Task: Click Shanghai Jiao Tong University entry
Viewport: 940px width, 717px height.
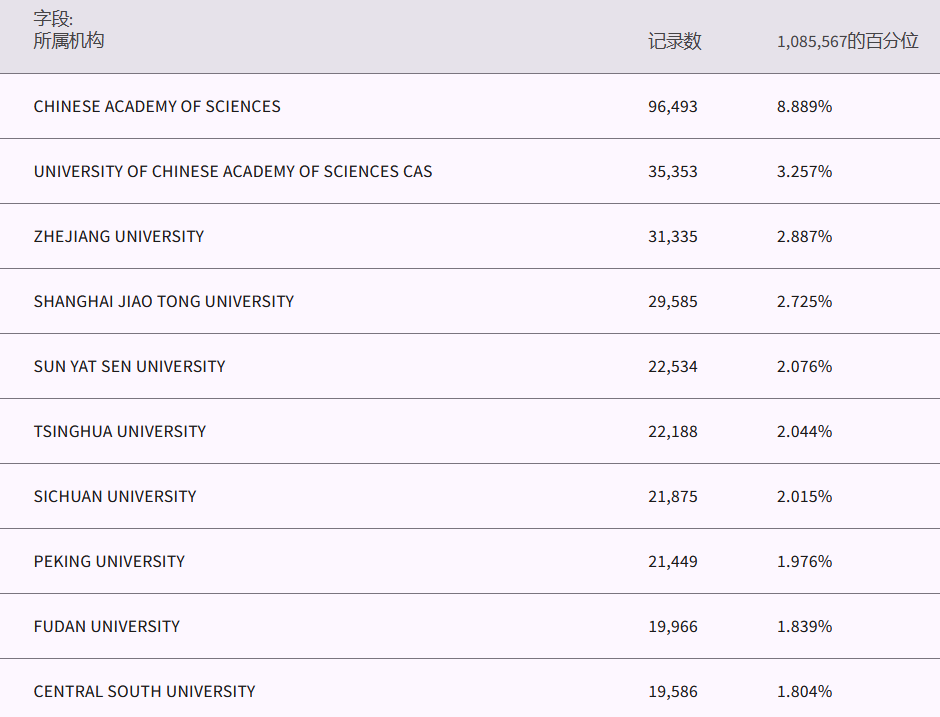Action: (164, 301)
